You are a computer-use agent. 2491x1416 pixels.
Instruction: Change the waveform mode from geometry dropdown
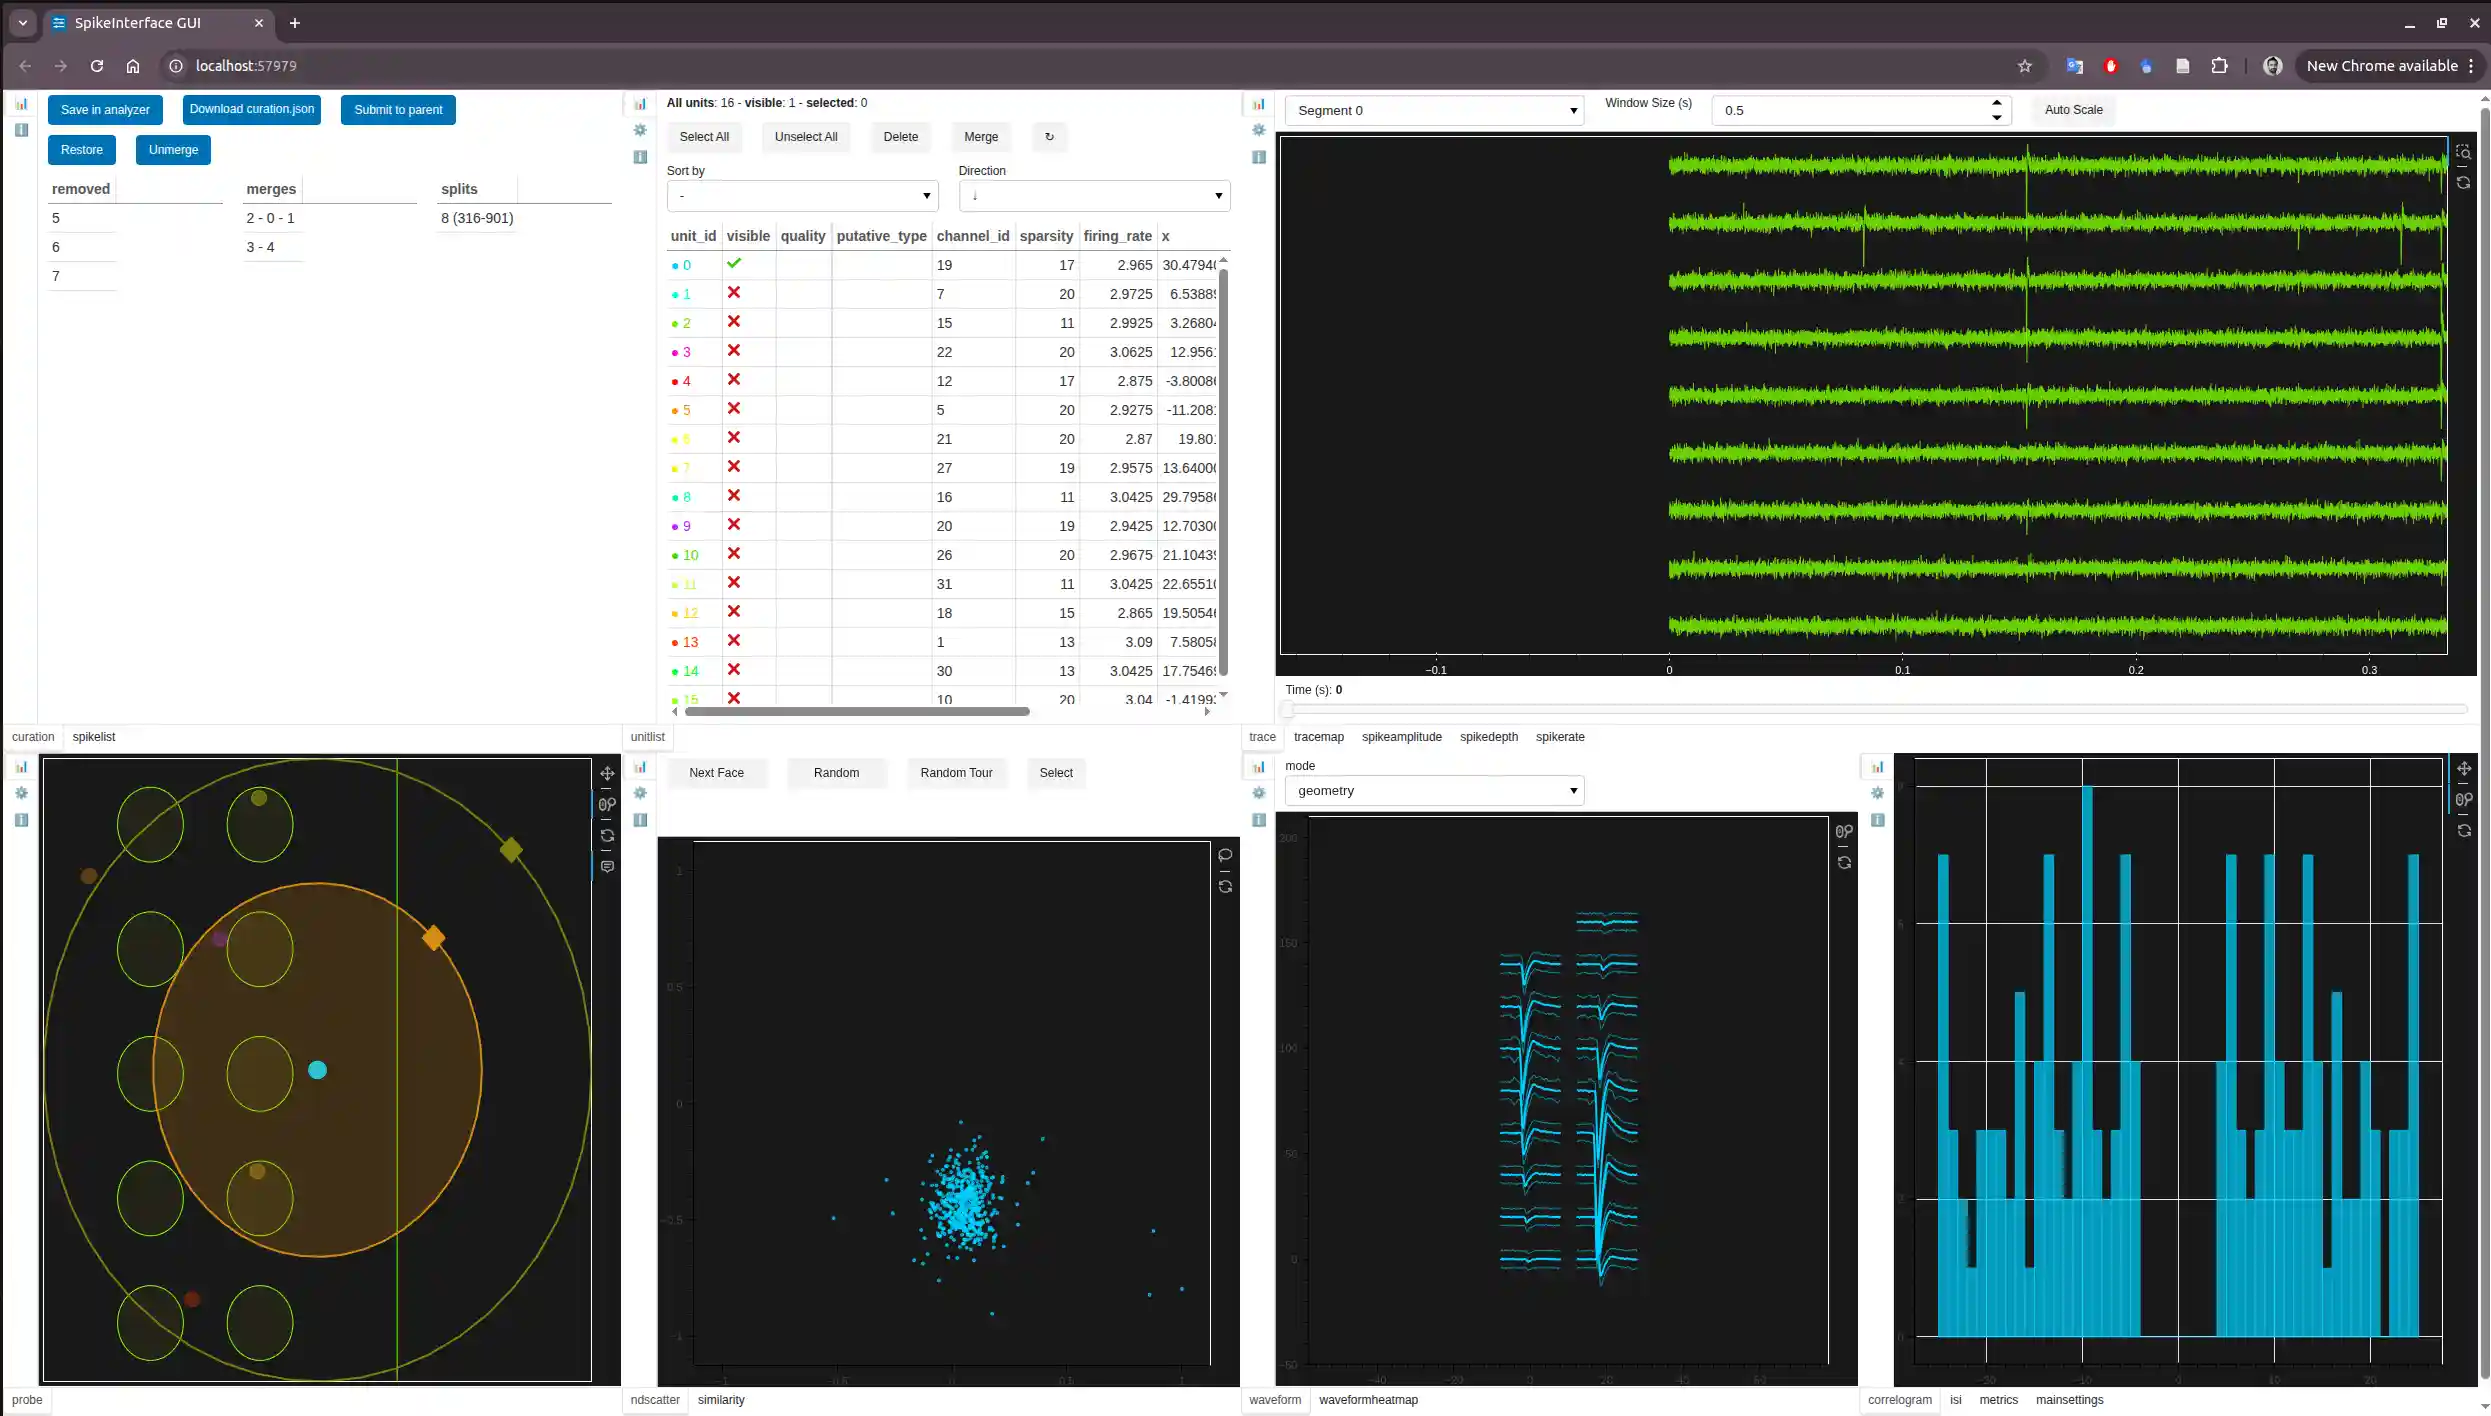tap(1433, 790)
